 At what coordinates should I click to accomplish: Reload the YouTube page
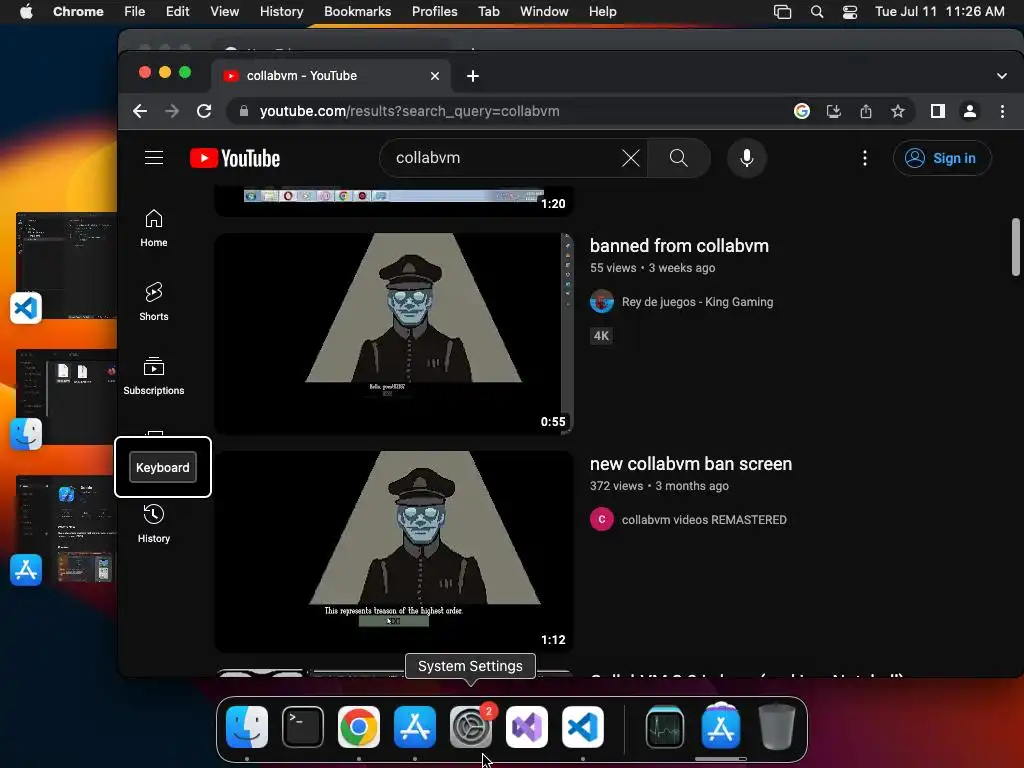204,111
